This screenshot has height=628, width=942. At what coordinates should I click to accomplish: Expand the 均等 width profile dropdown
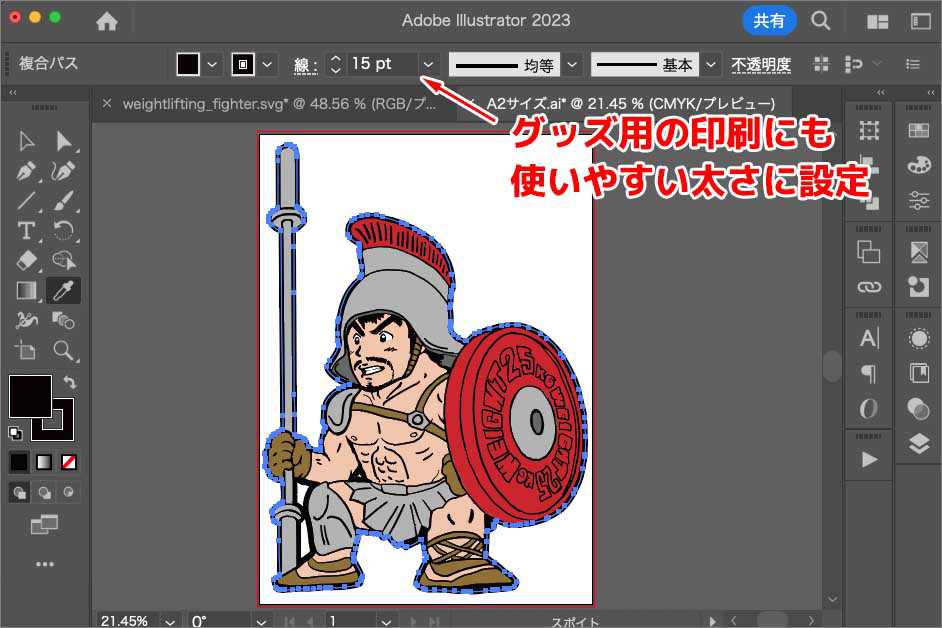pyautogui.click(x=572, y=64)
